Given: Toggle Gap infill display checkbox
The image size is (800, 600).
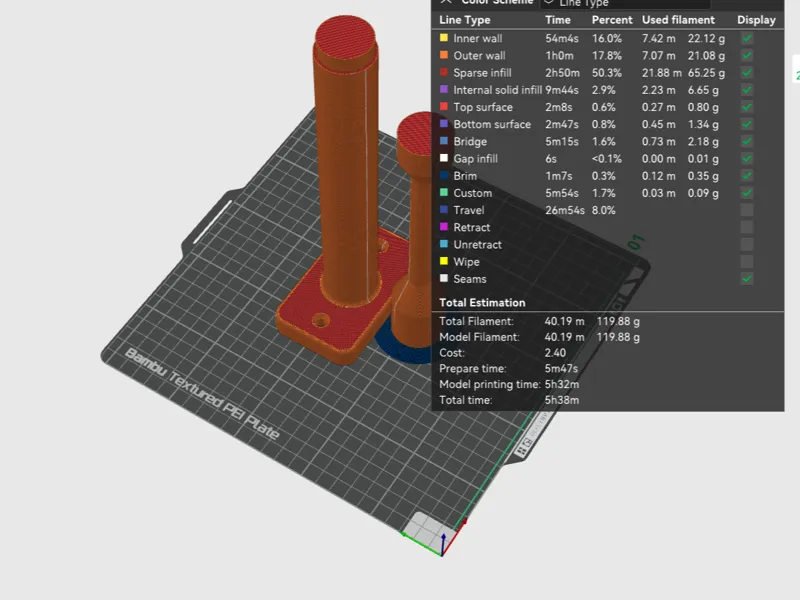Looking at the screenshot, I should pyautogui.click(x=746, y=159).
